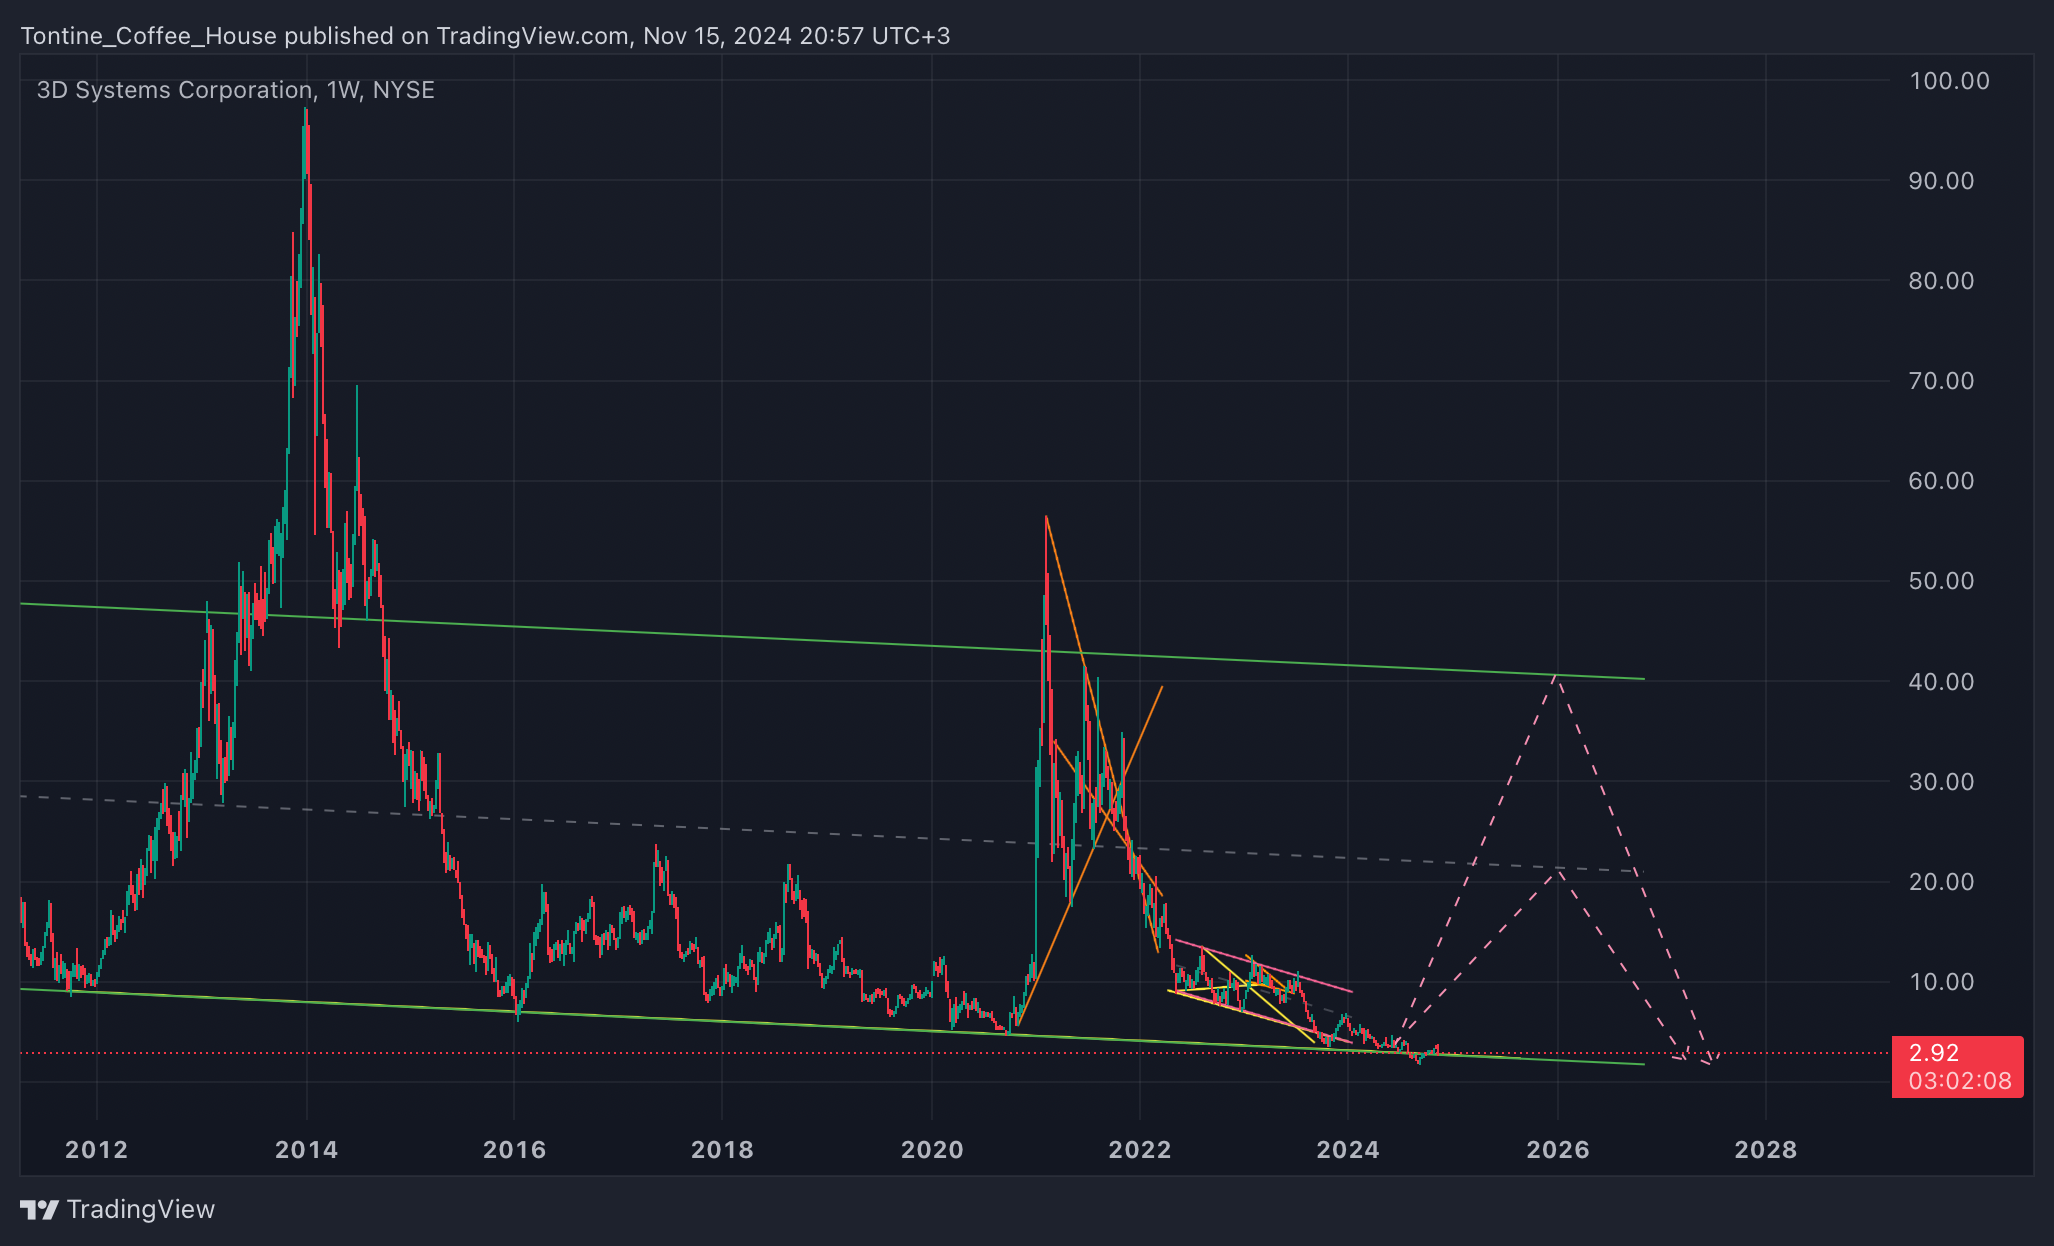Screen dimensions: 2054x1246
Task: Click the chart title '3D Systems Corporation, 1W, NYSE'
Action: (236, 90)
